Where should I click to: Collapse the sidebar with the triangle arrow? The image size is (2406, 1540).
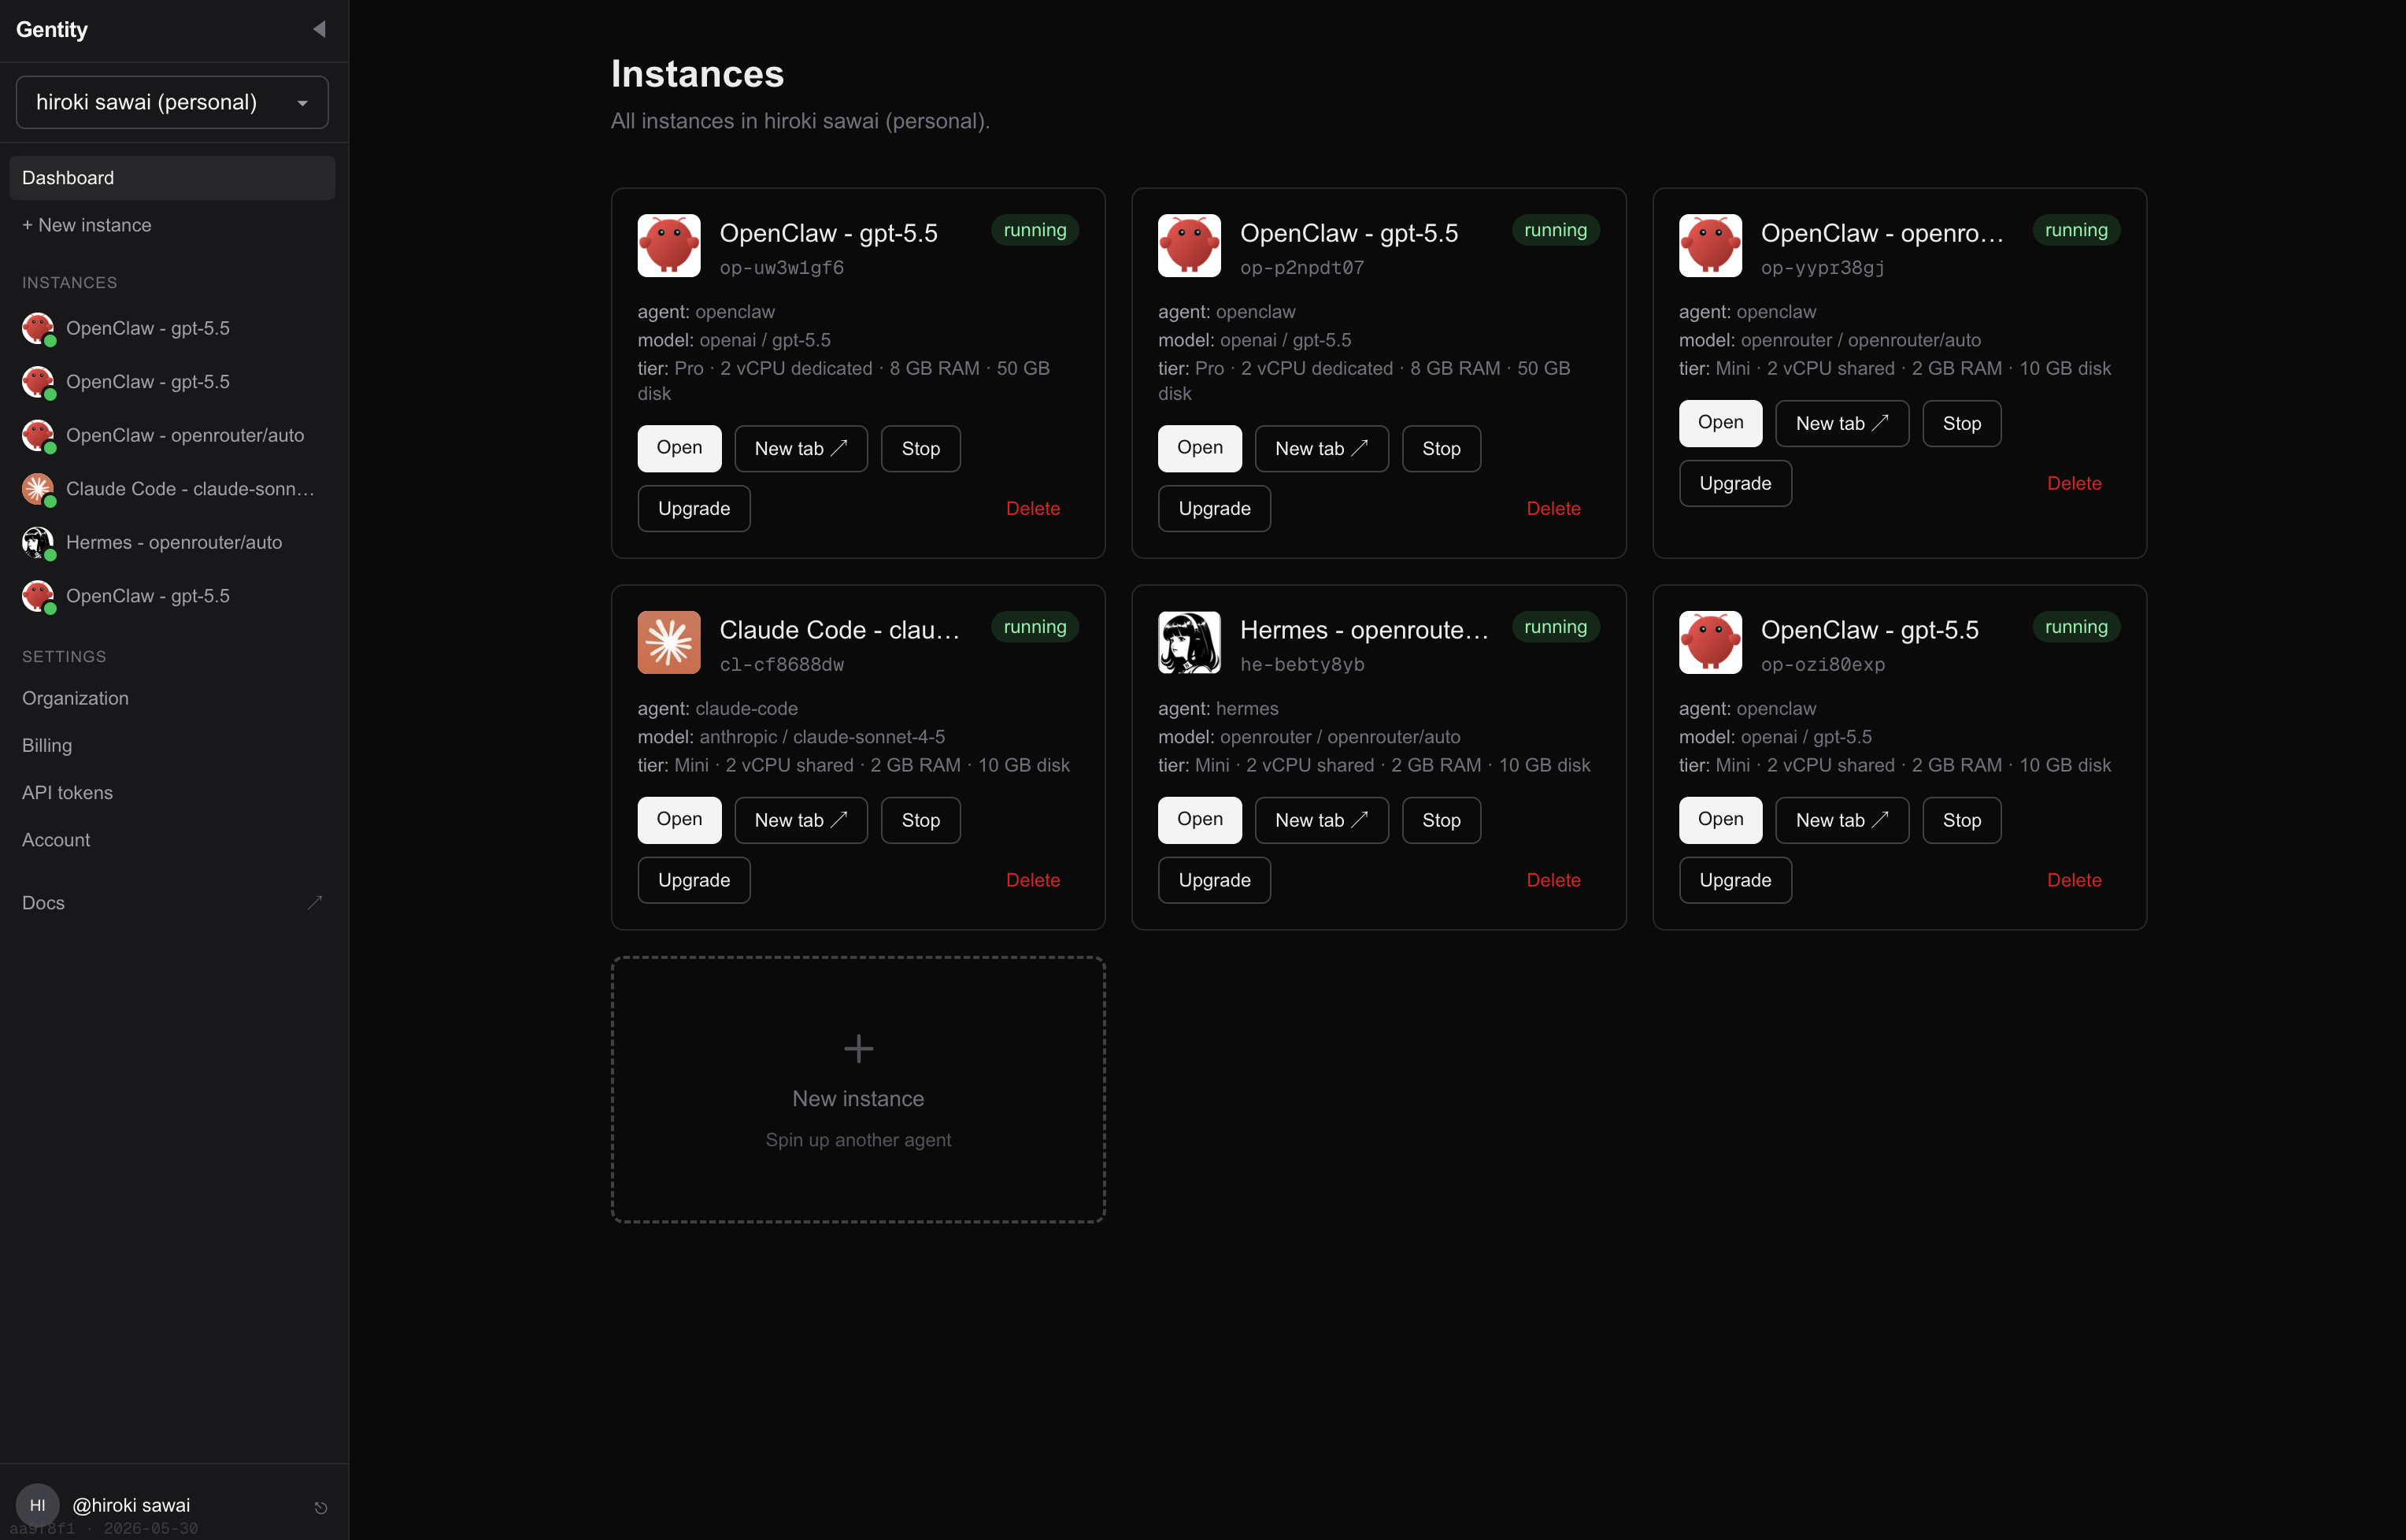pos(319,29)
